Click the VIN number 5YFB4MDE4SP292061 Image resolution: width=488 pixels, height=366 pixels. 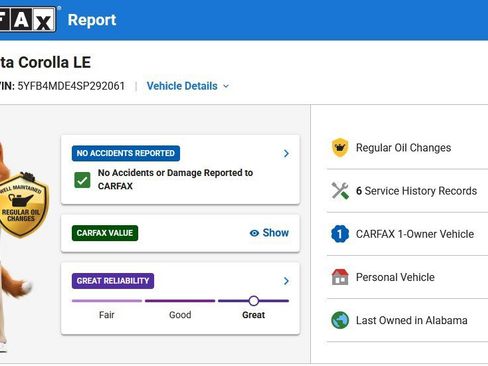tap(71, 86)
